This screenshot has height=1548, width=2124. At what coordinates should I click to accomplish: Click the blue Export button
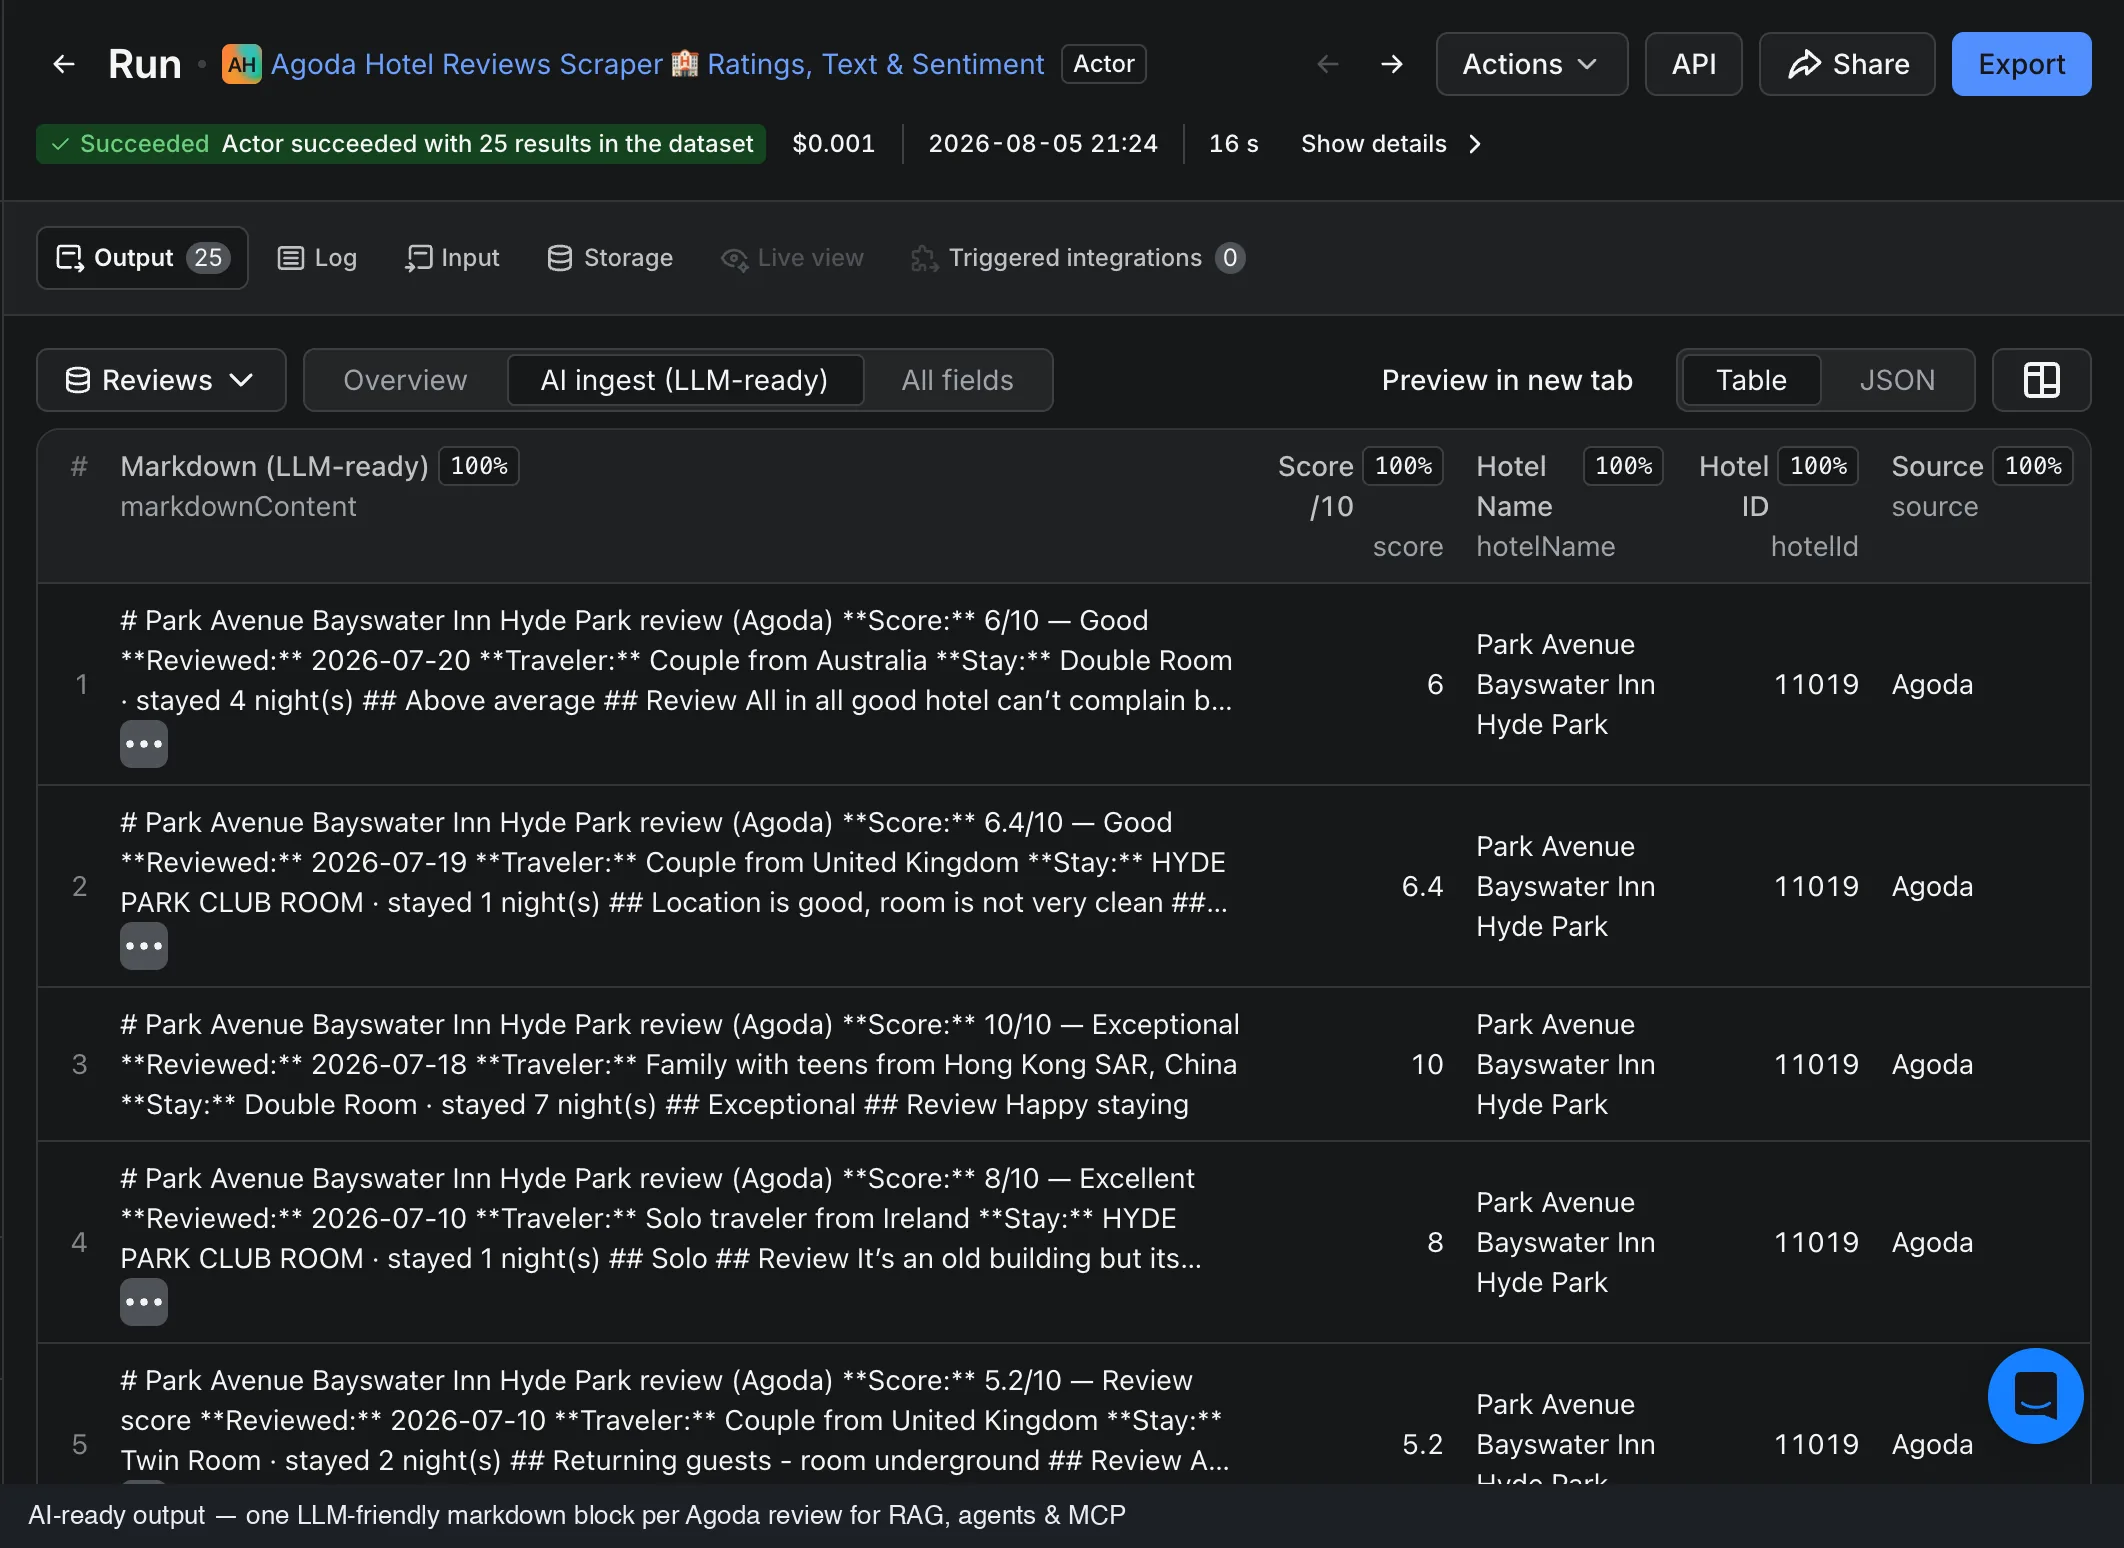pyautogui.click(x=2021, y=64)
